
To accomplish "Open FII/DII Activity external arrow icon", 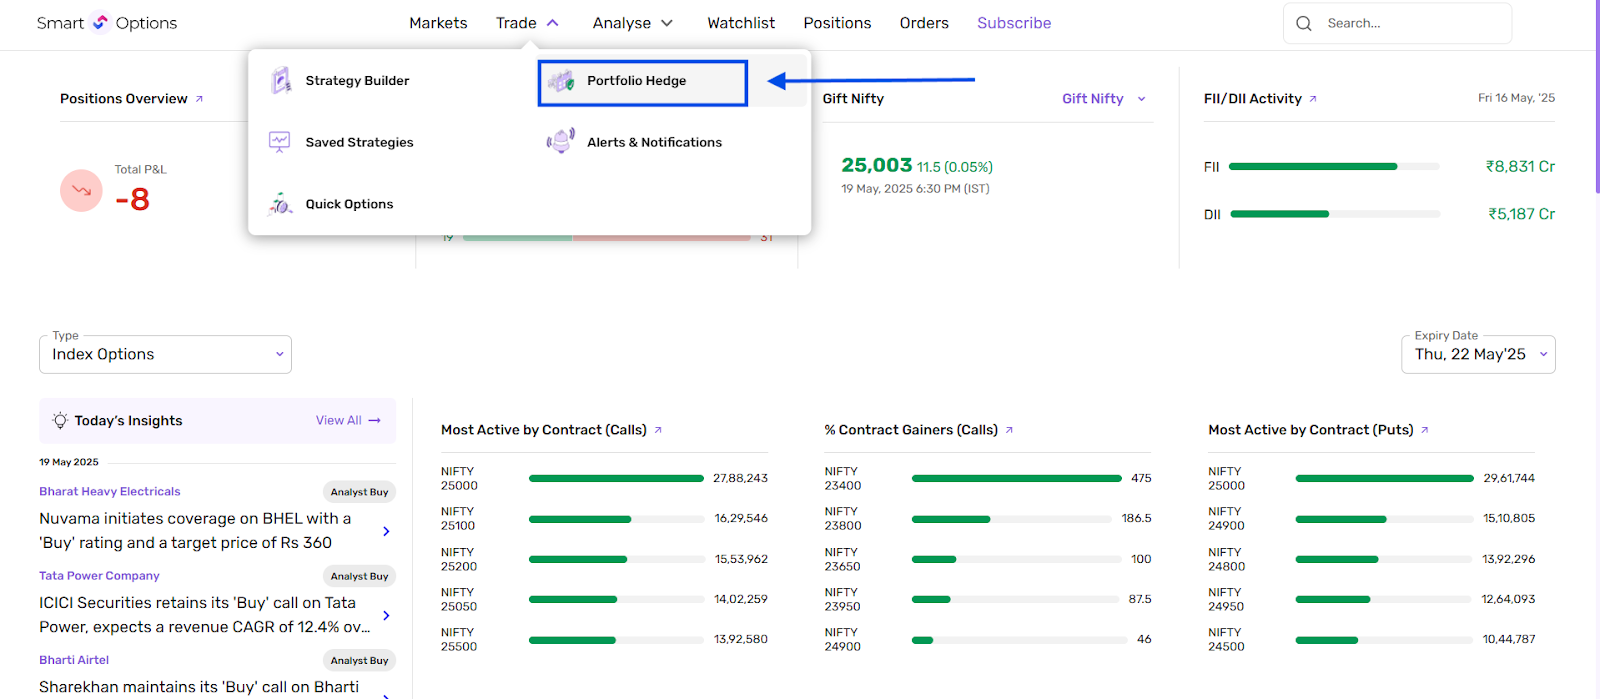I will coord(1313,99).
